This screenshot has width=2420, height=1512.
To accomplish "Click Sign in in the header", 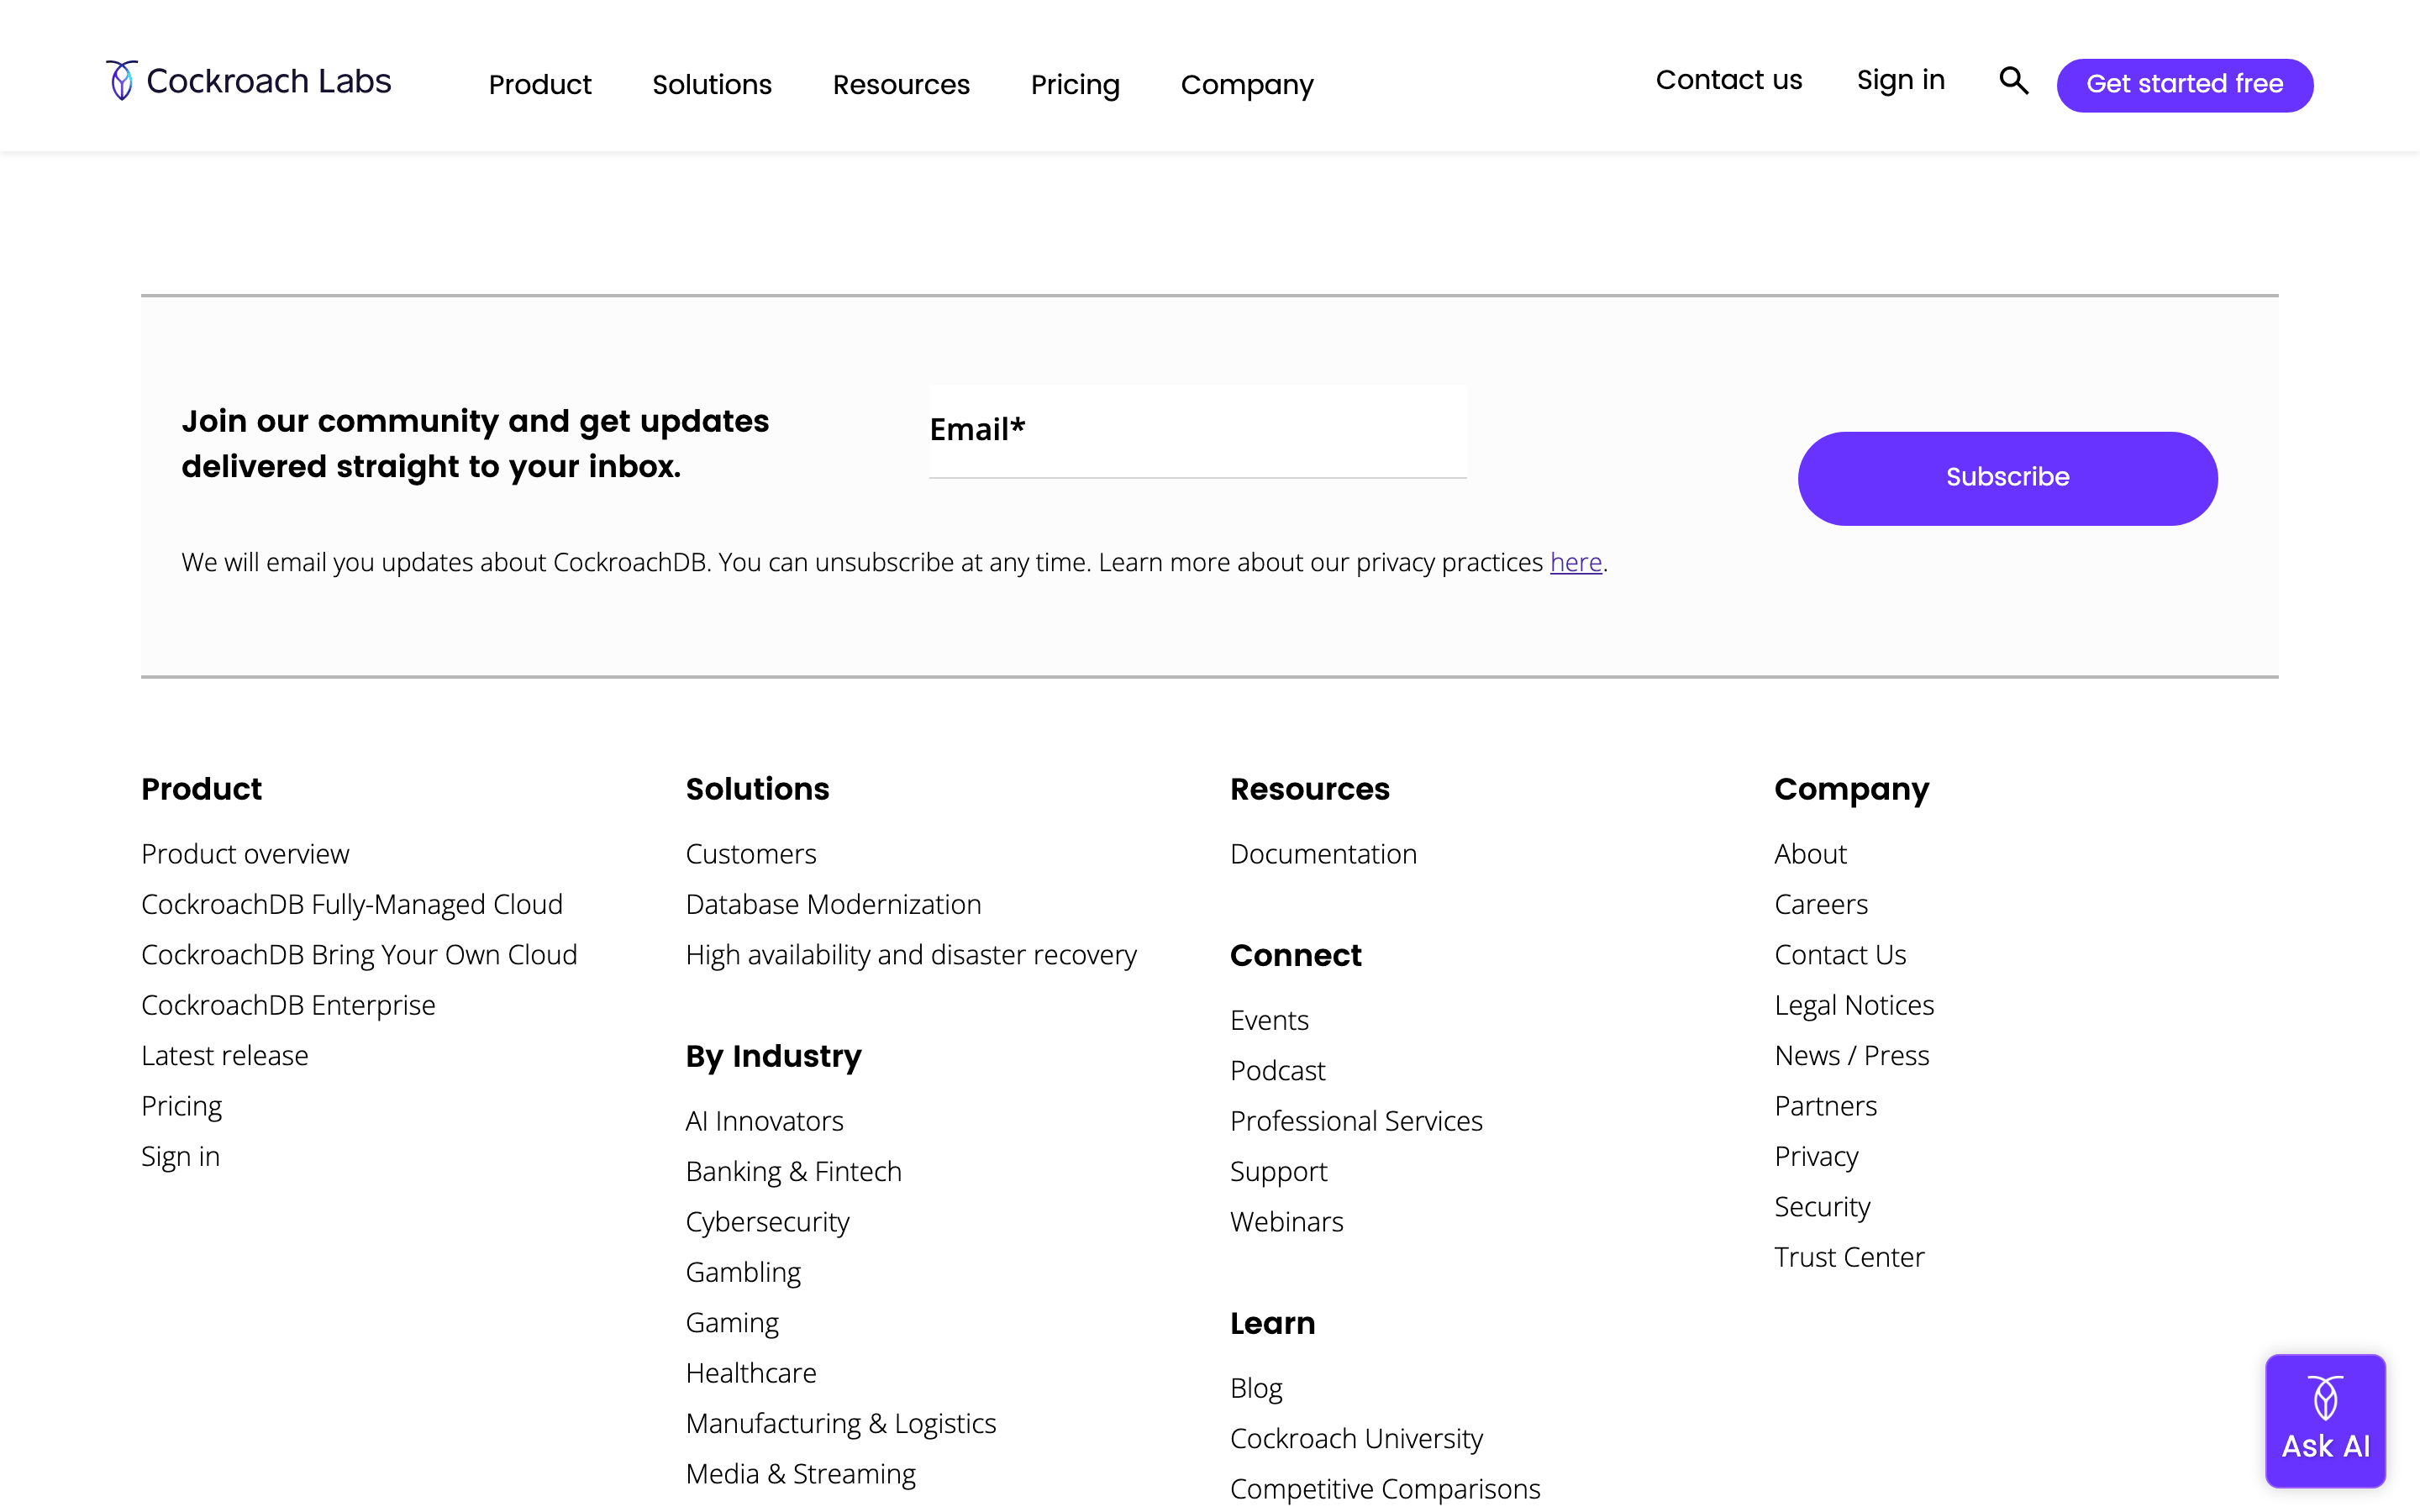I will click(x=1901, y=80).
